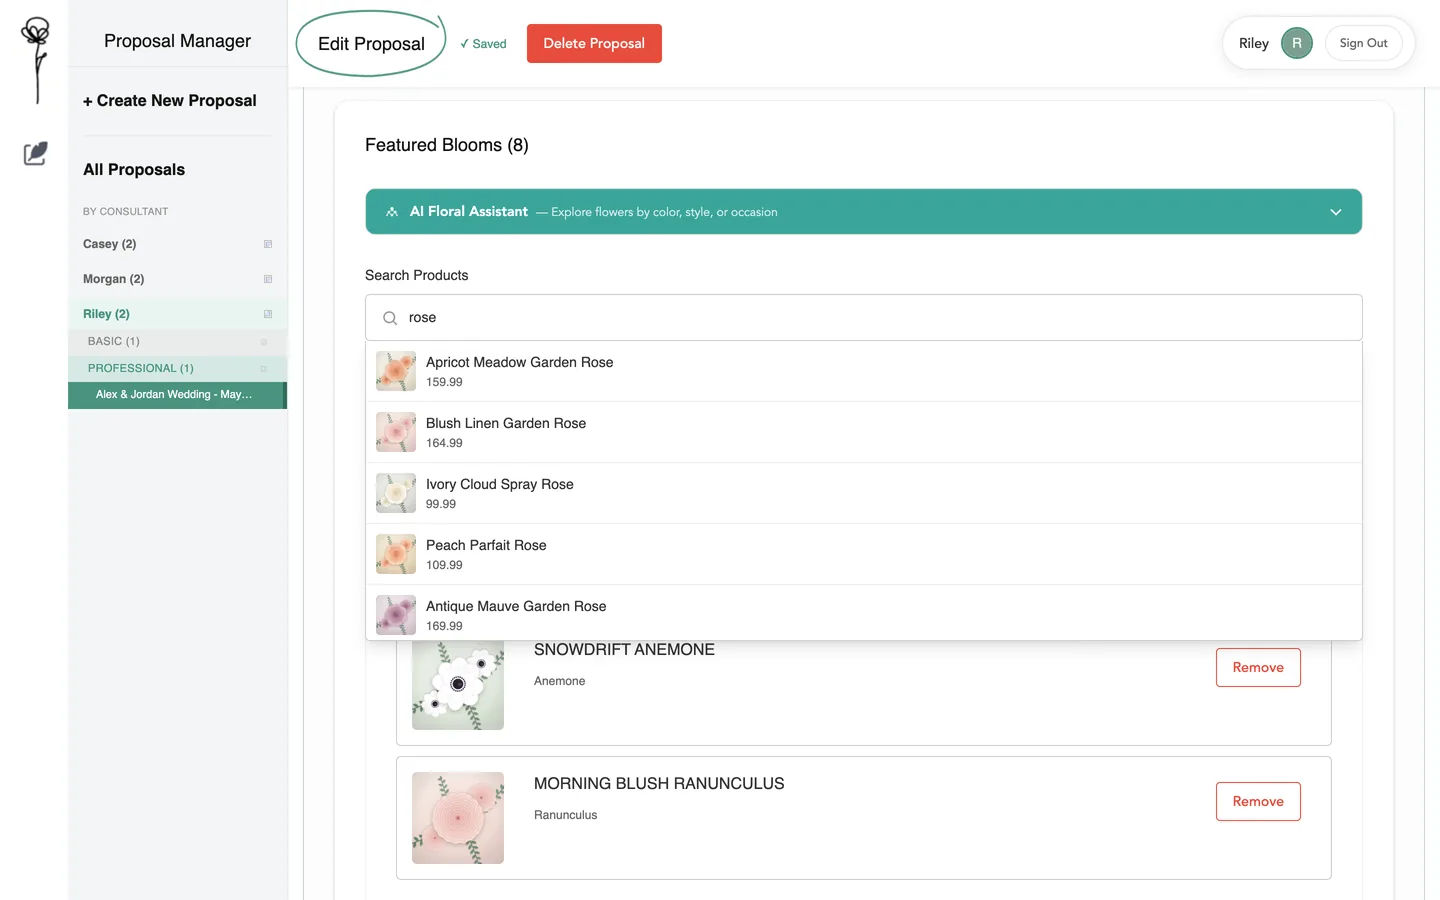Select Peach Parfait Rose thumbnail
Screen dimensions: 1440x900
coord(396,554)
